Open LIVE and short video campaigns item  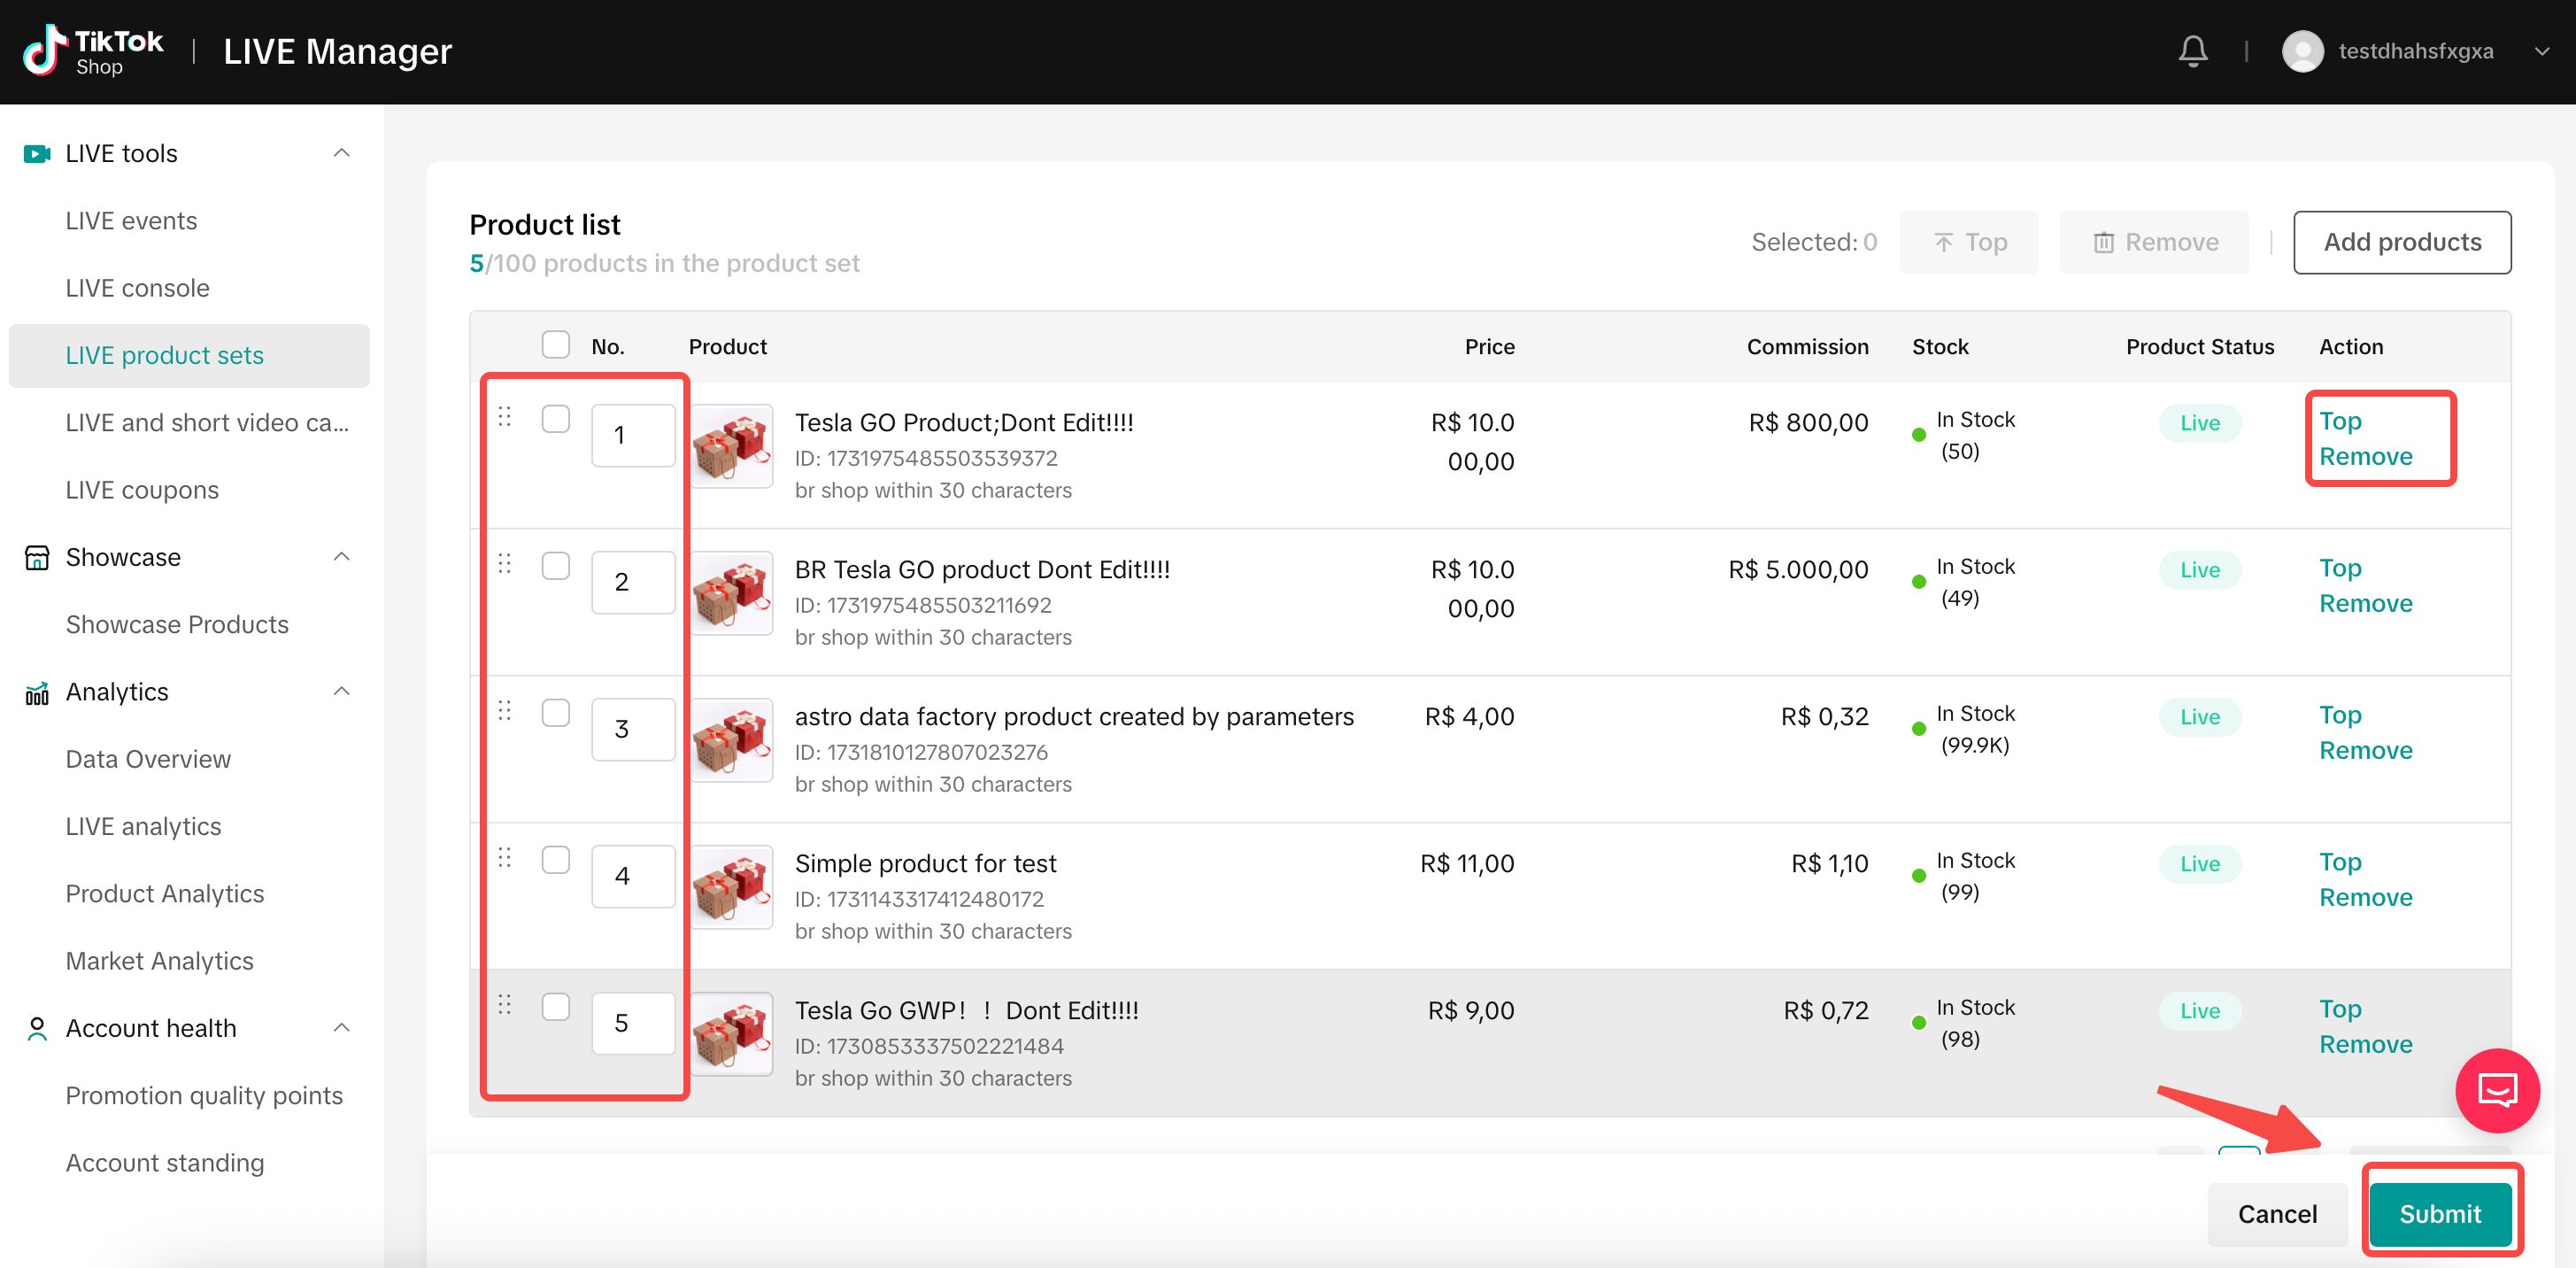click(207, 423)
